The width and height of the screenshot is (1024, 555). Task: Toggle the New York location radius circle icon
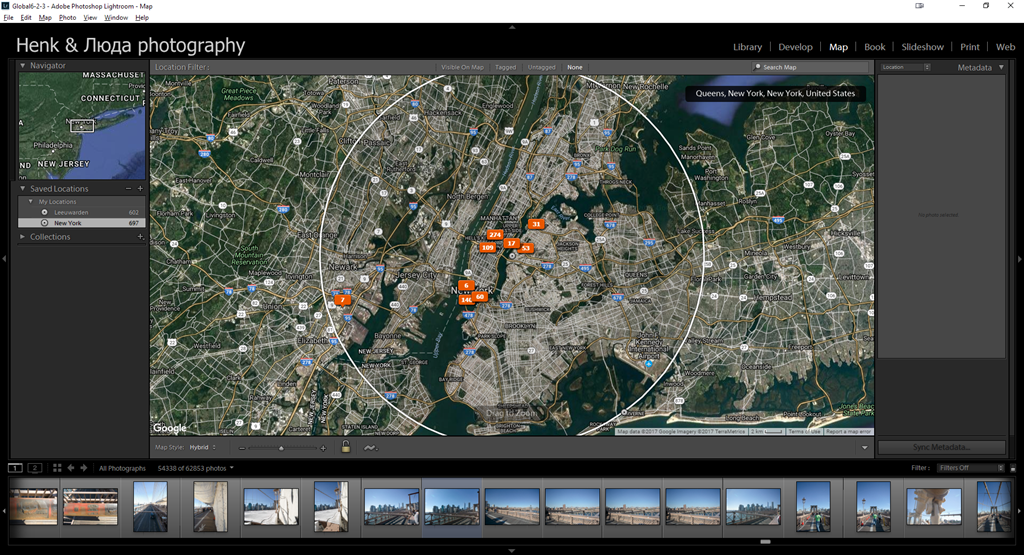(x=44, y=223)
